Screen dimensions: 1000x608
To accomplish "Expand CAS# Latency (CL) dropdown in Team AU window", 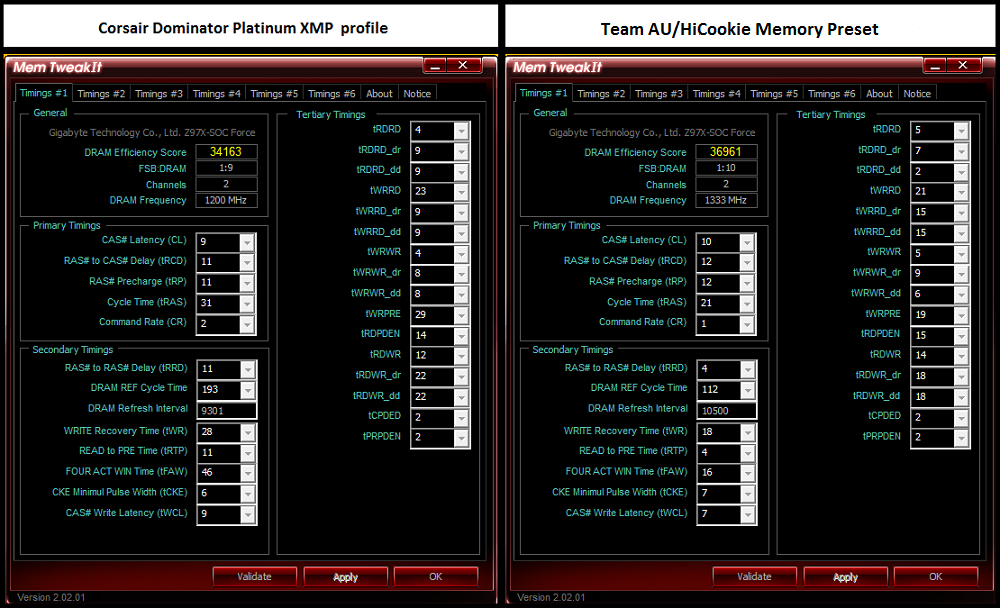I will (747, 242).
